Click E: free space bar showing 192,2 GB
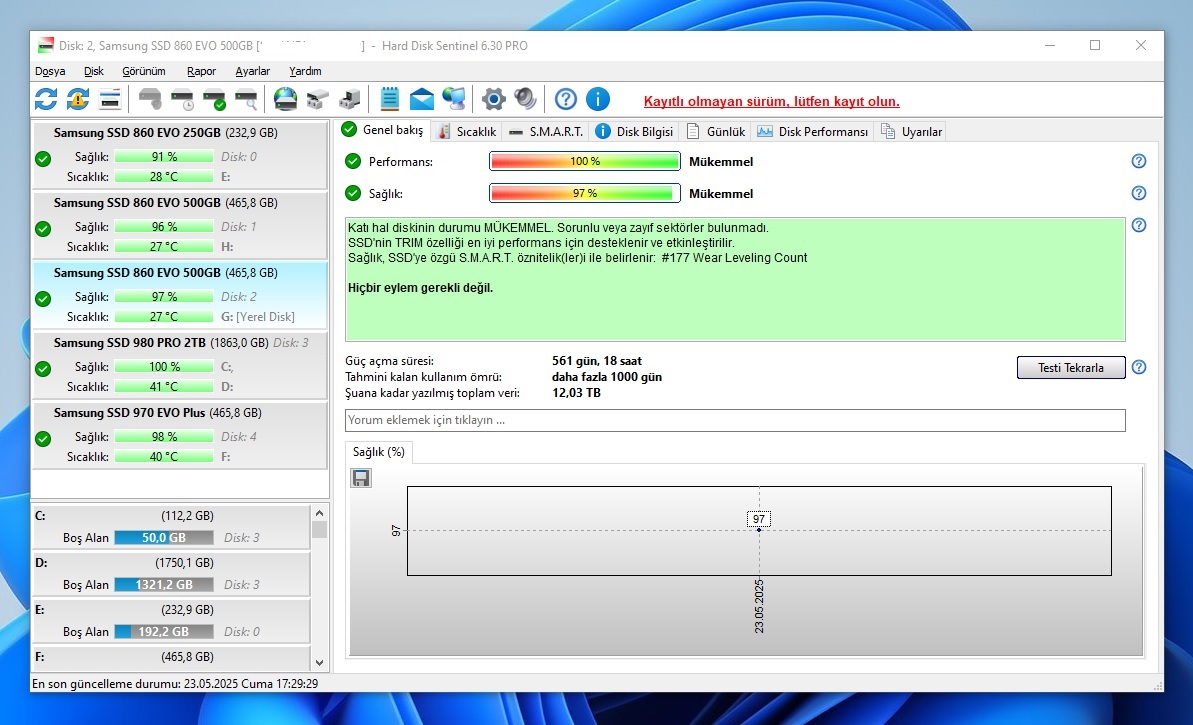1193x725 pixels. coord(164,632)
